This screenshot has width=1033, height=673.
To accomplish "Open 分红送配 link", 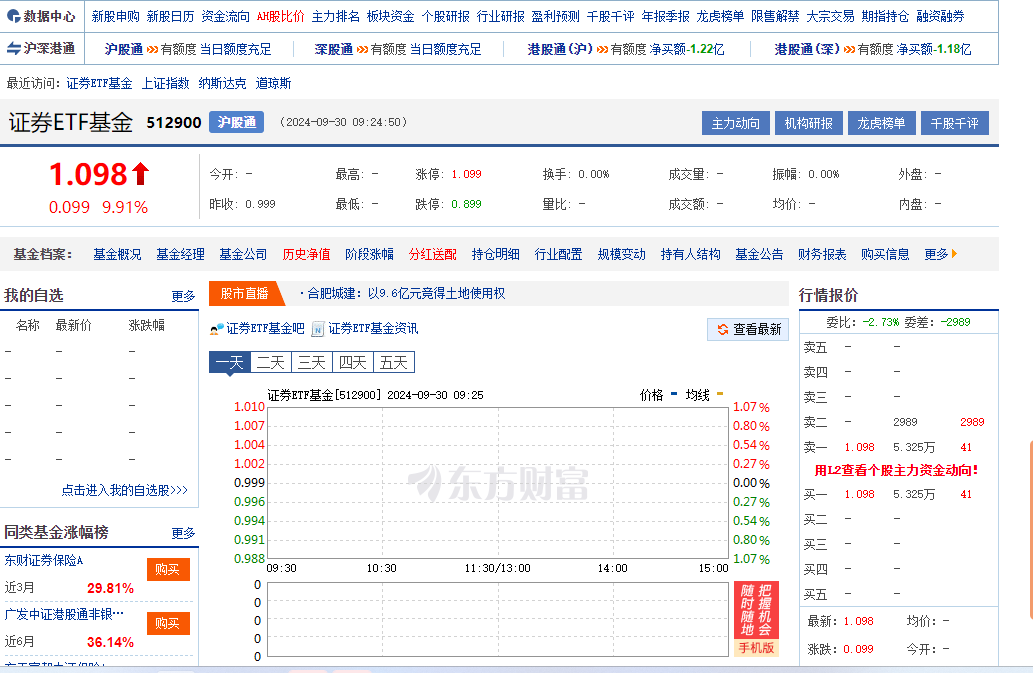I will [433, 254].
